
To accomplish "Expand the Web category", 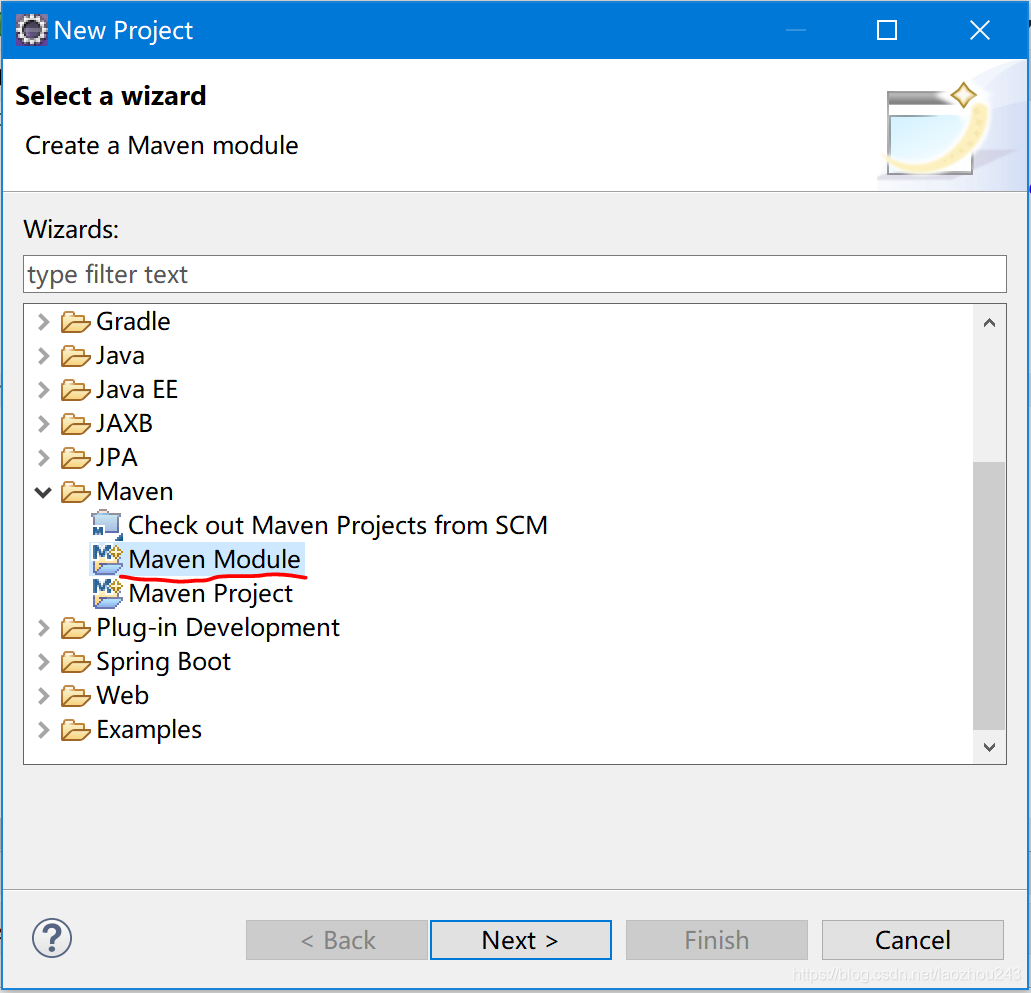I will pos(43,696).
